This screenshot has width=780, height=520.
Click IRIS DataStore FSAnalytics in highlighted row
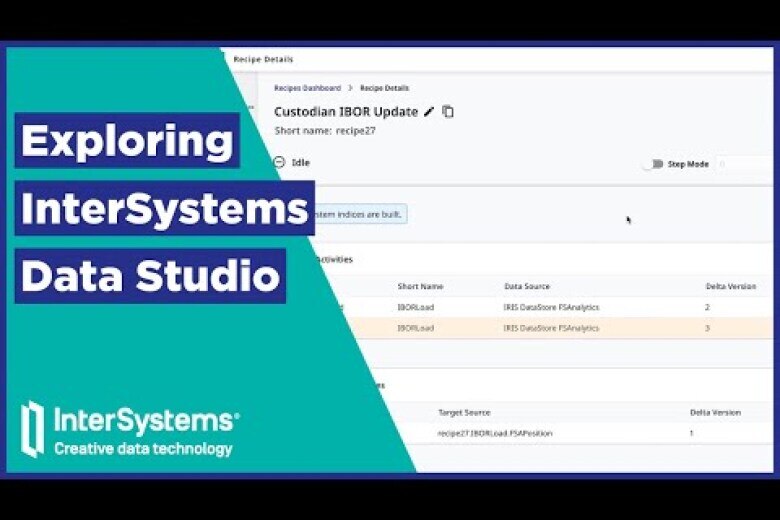551,328
